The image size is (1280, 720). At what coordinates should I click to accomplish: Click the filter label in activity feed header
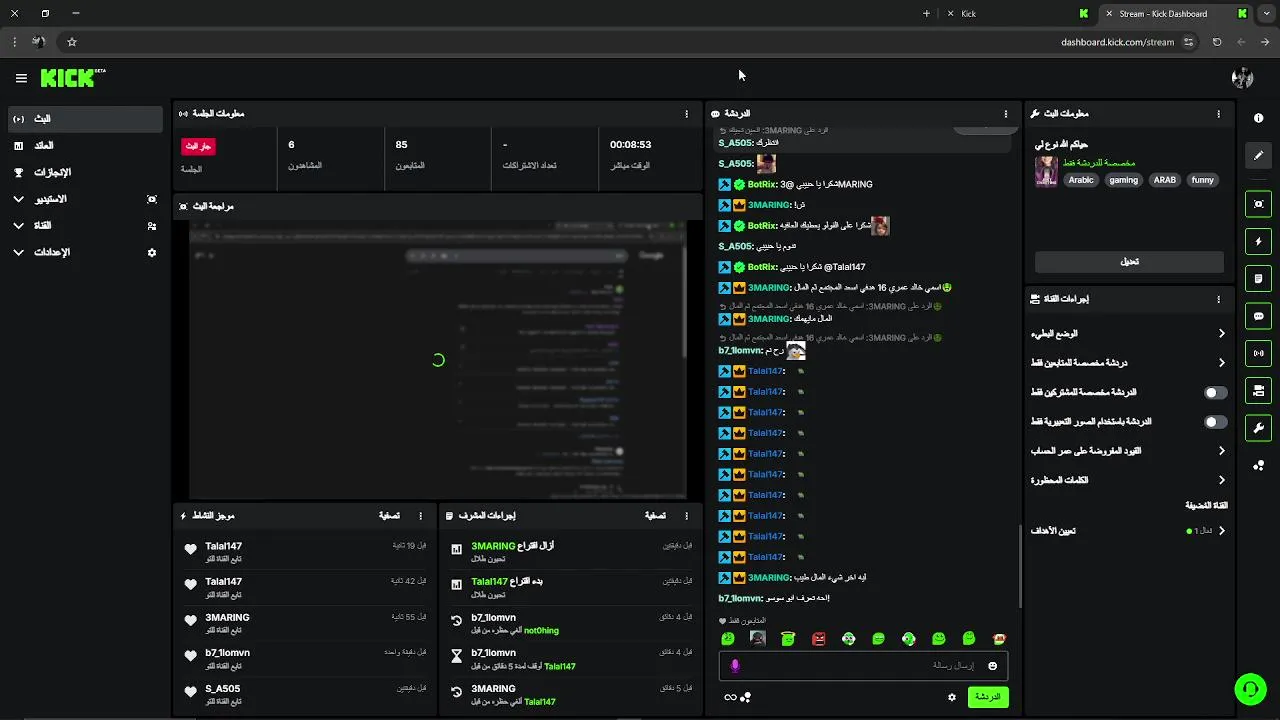pyautogui.click(x=389, y=516)
